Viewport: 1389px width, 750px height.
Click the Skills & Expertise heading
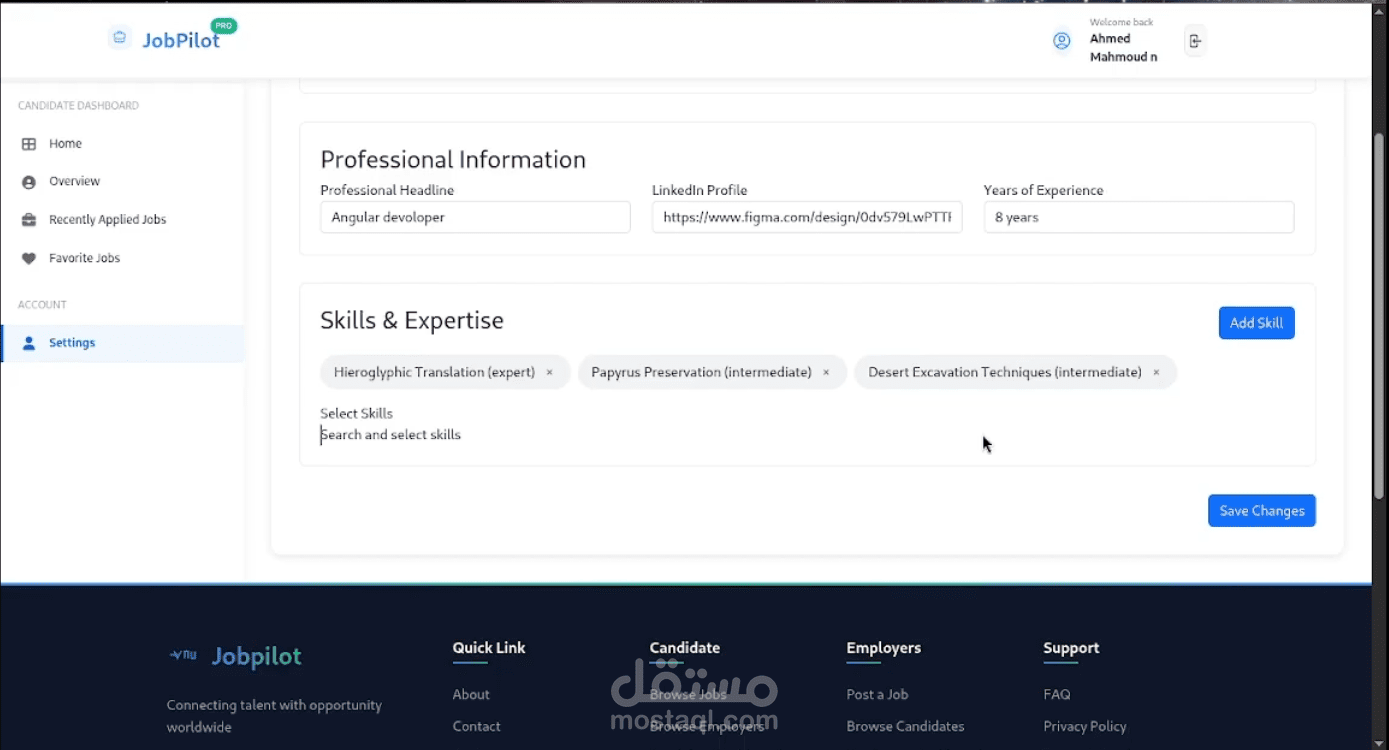412,321
